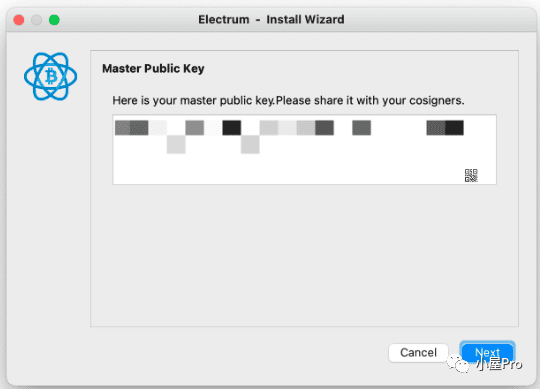Close the Install Wizard with the red button
The image size is (540, 389).
click(x=19, y=20)
